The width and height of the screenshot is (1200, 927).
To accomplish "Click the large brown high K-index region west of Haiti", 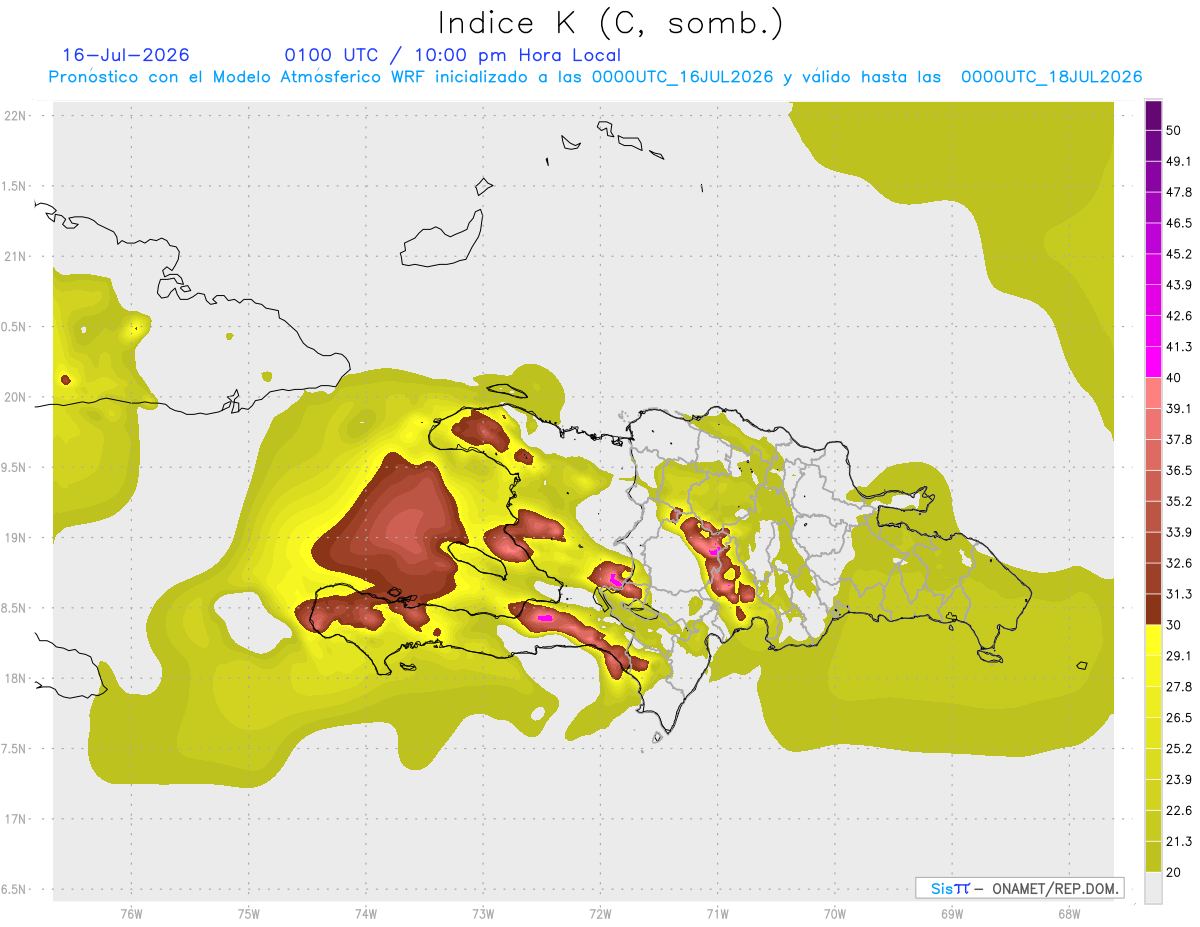I will tap(395, 528).
